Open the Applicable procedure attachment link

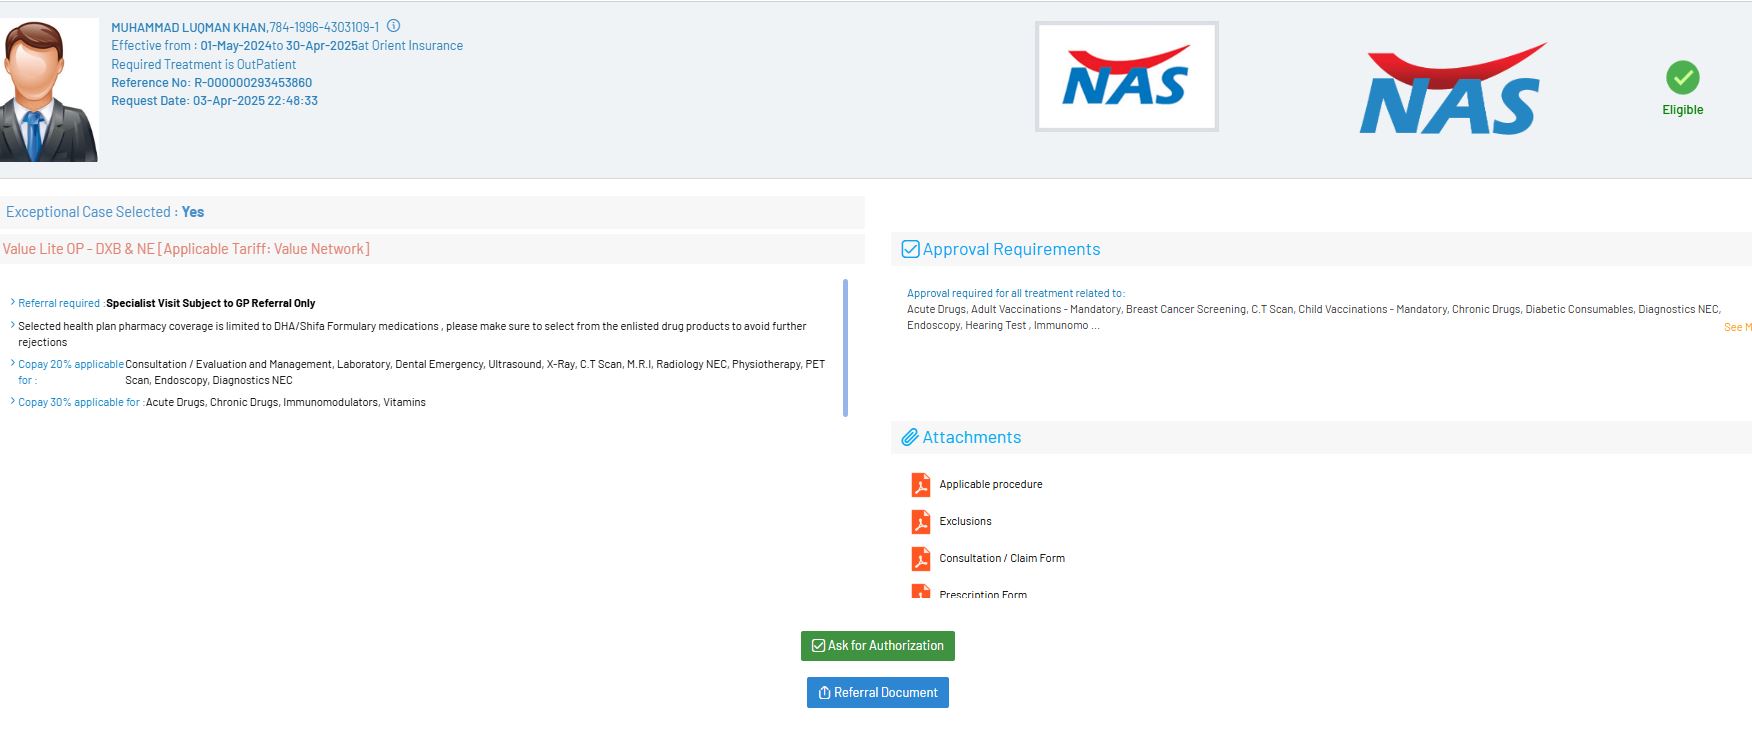click(x=991, y=484)
